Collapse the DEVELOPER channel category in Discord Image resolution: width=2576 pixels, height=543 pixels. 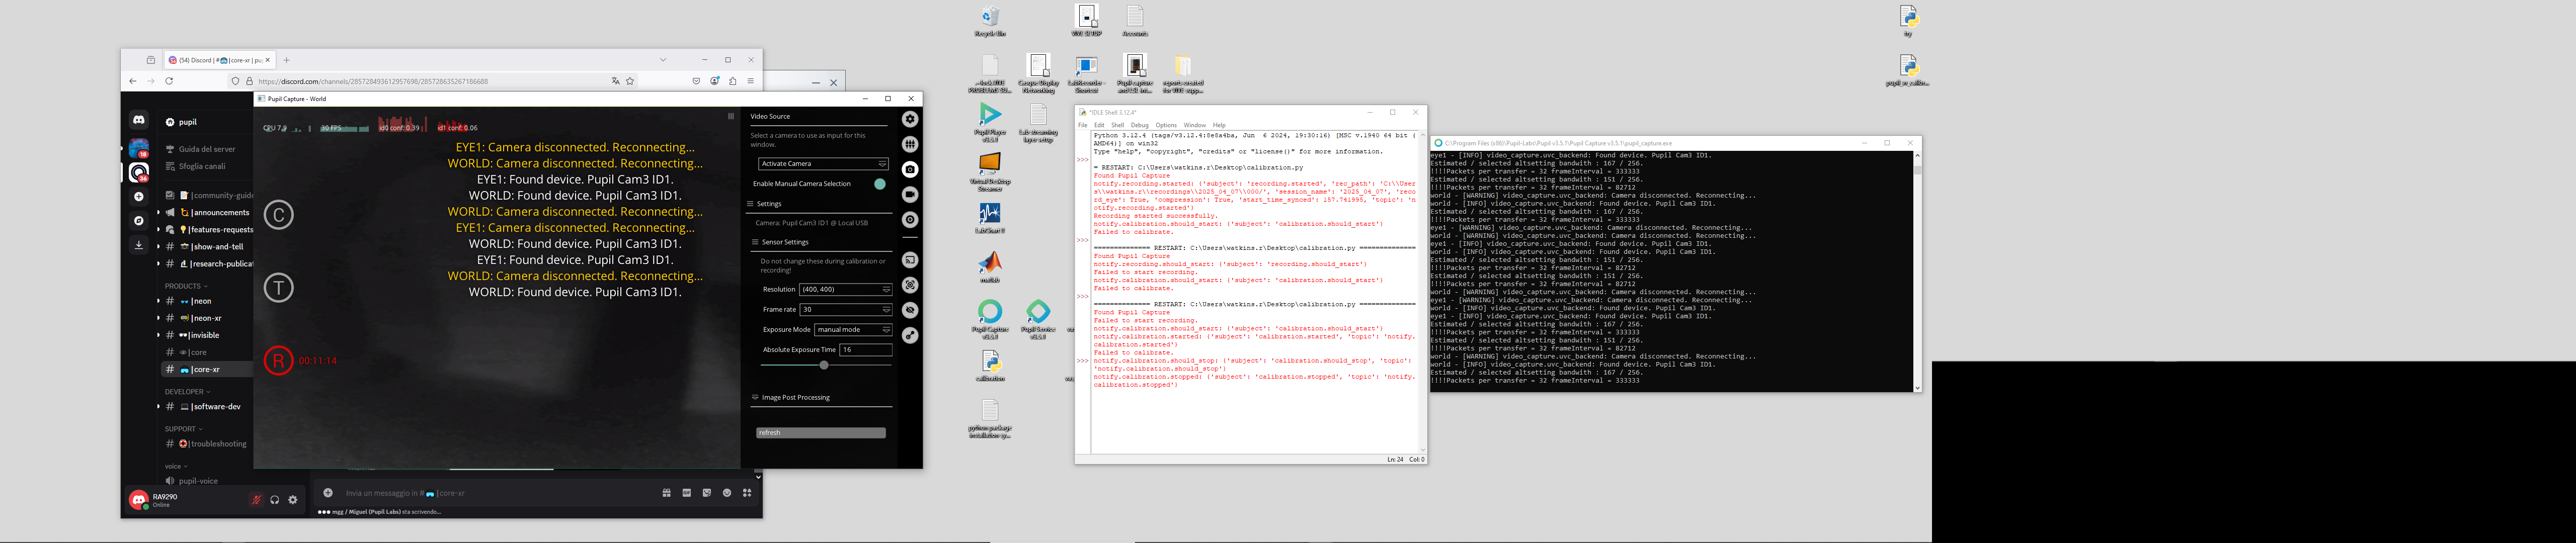click(188, 392)
